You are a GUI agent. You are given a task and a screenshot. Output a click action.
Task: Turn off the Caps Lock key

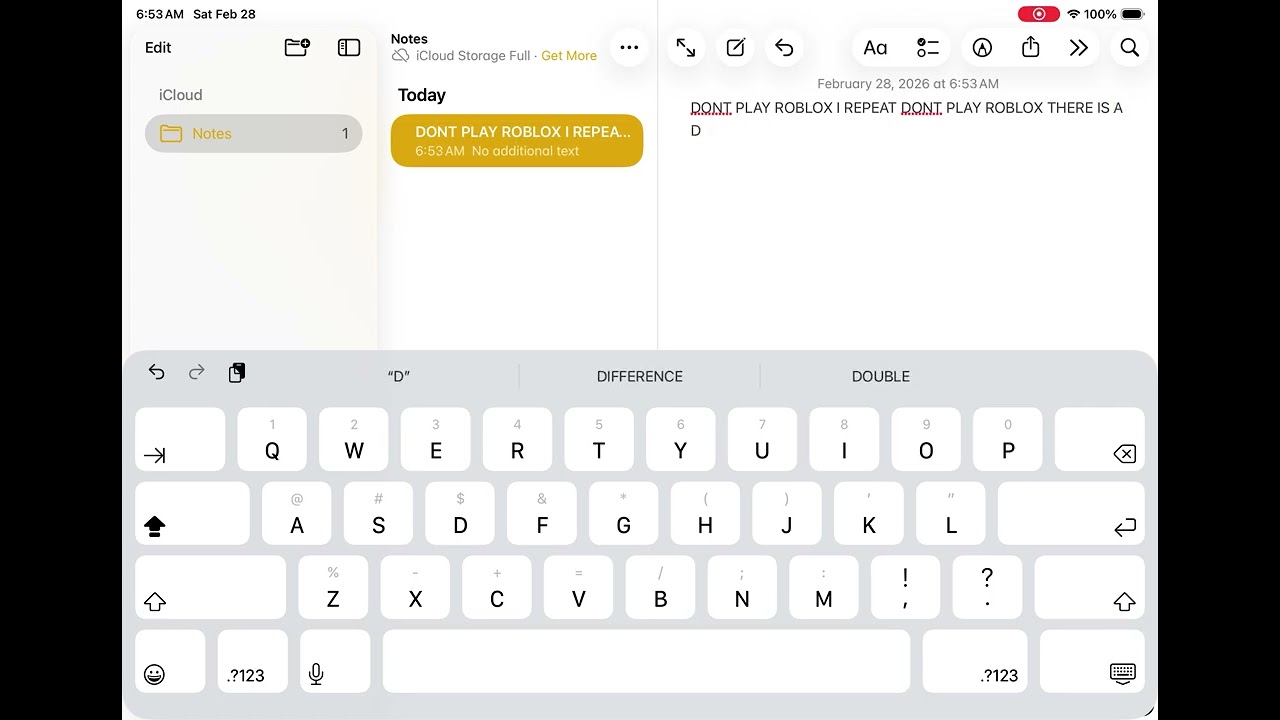[192, 513]
